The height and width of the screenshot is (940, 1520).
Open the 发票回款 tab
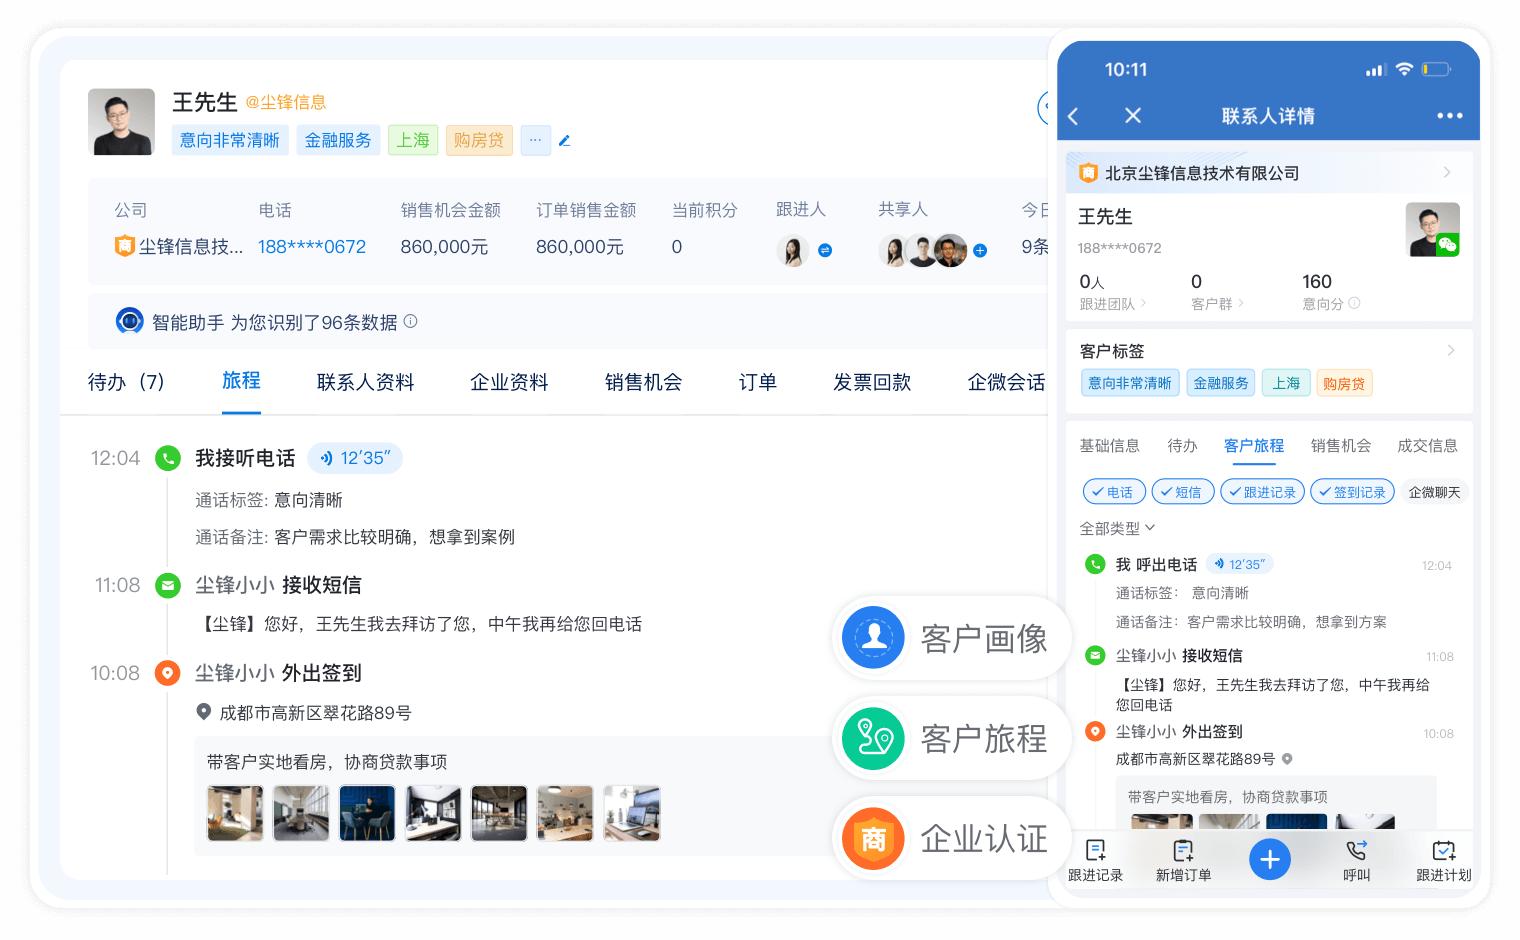872,382
